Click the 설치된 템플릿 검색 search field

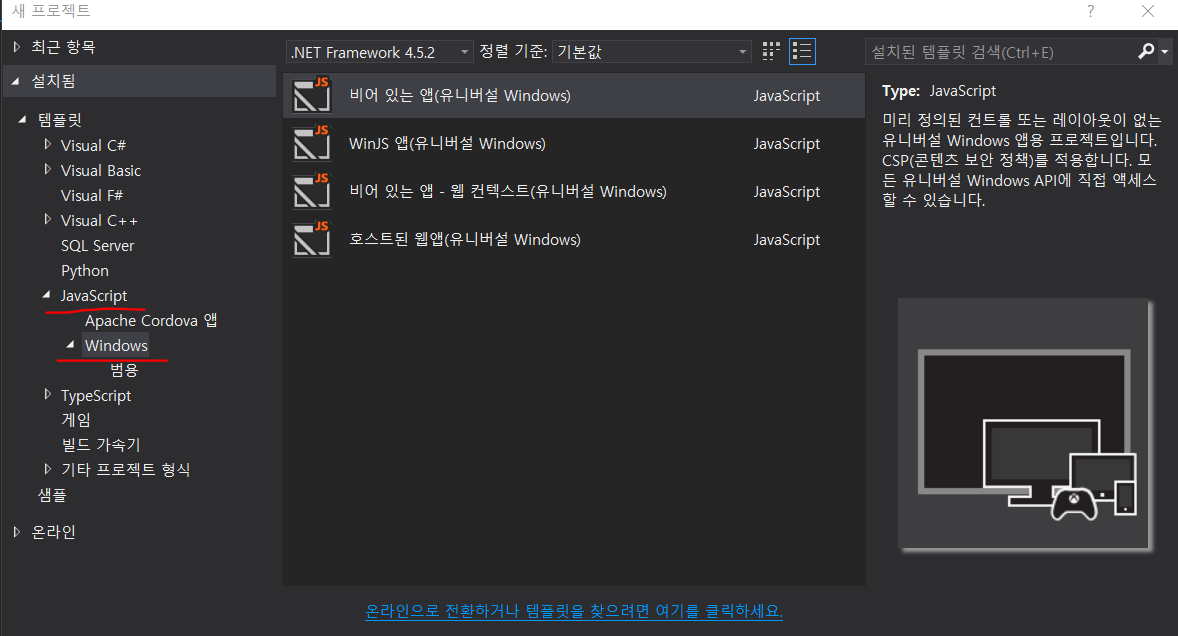click(990, 51)
